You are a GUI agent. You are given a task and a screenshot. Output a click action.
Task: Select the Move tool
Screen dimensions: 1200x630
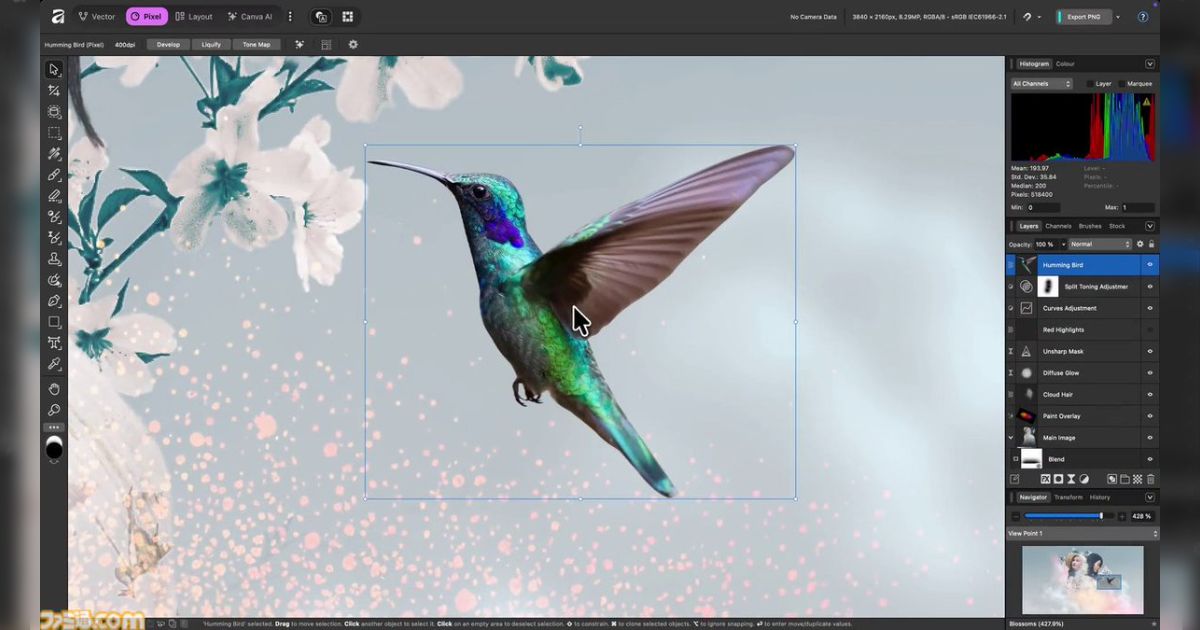click(55, 69)
